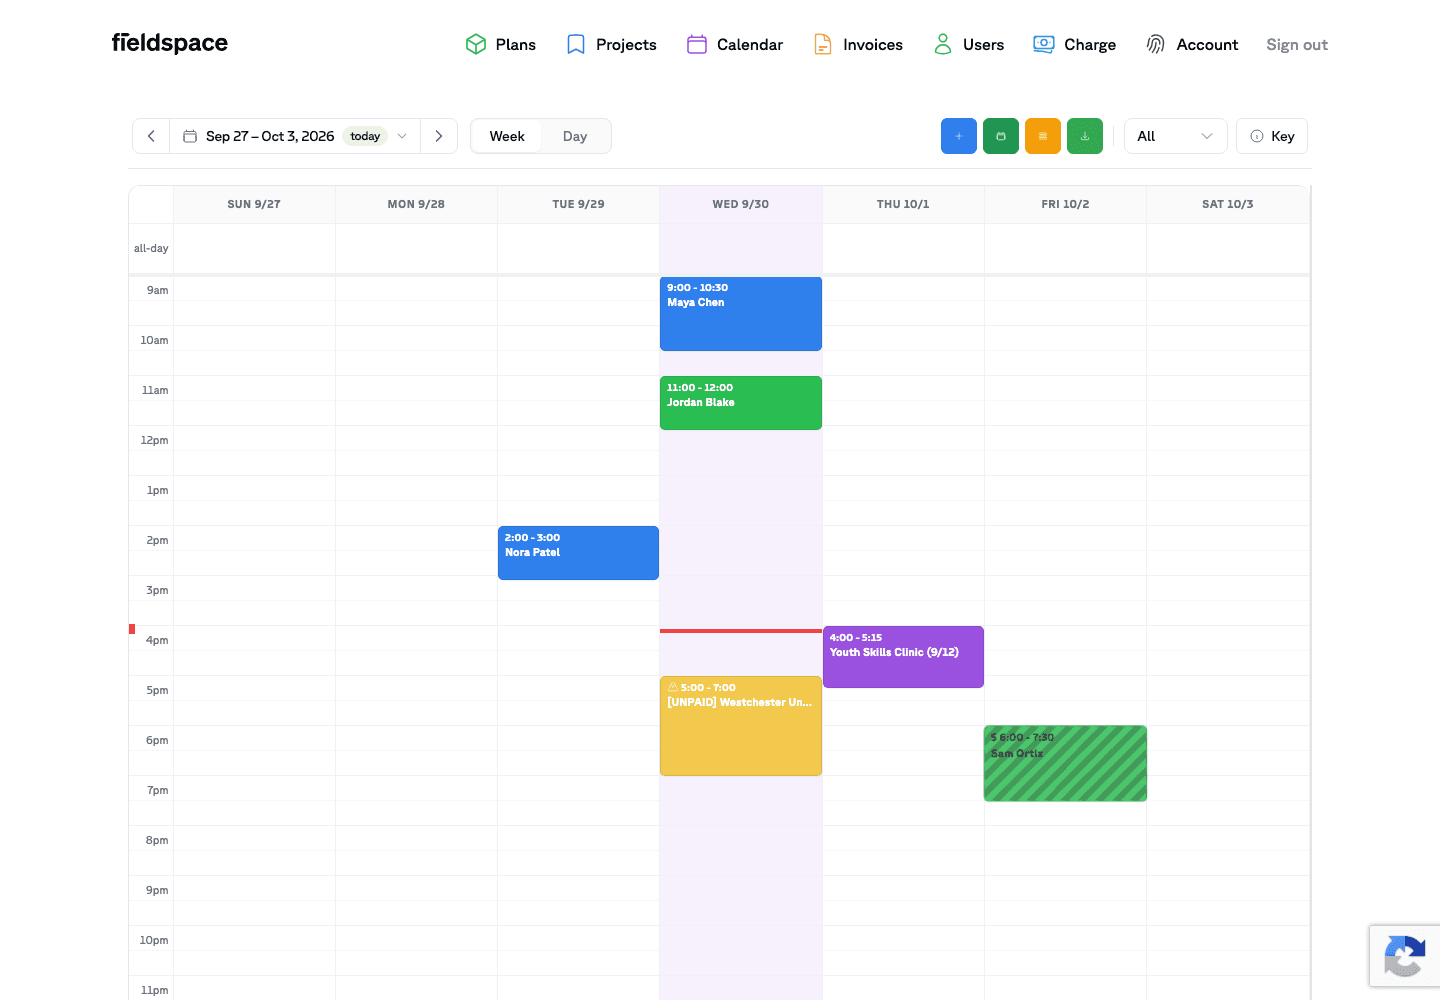1440x1000 pixels.
Task: Open Nora Patel 2:00-3:00 event
Action: click(578, 553)
